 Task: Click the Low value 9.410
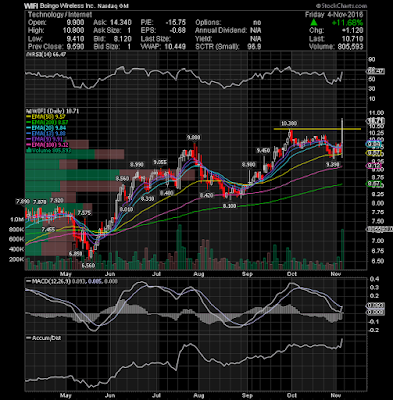(x=75, y=39)
